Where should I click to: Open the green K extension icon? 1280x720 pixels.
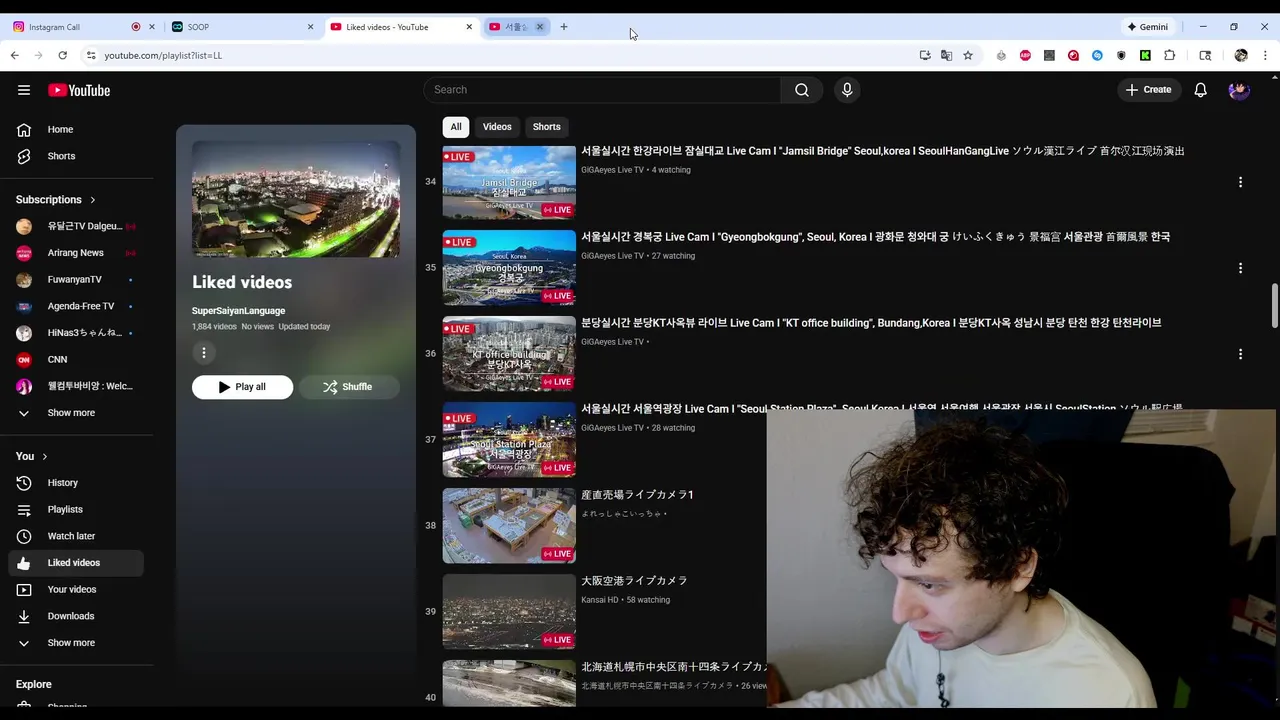click(x=1145, y=55)
